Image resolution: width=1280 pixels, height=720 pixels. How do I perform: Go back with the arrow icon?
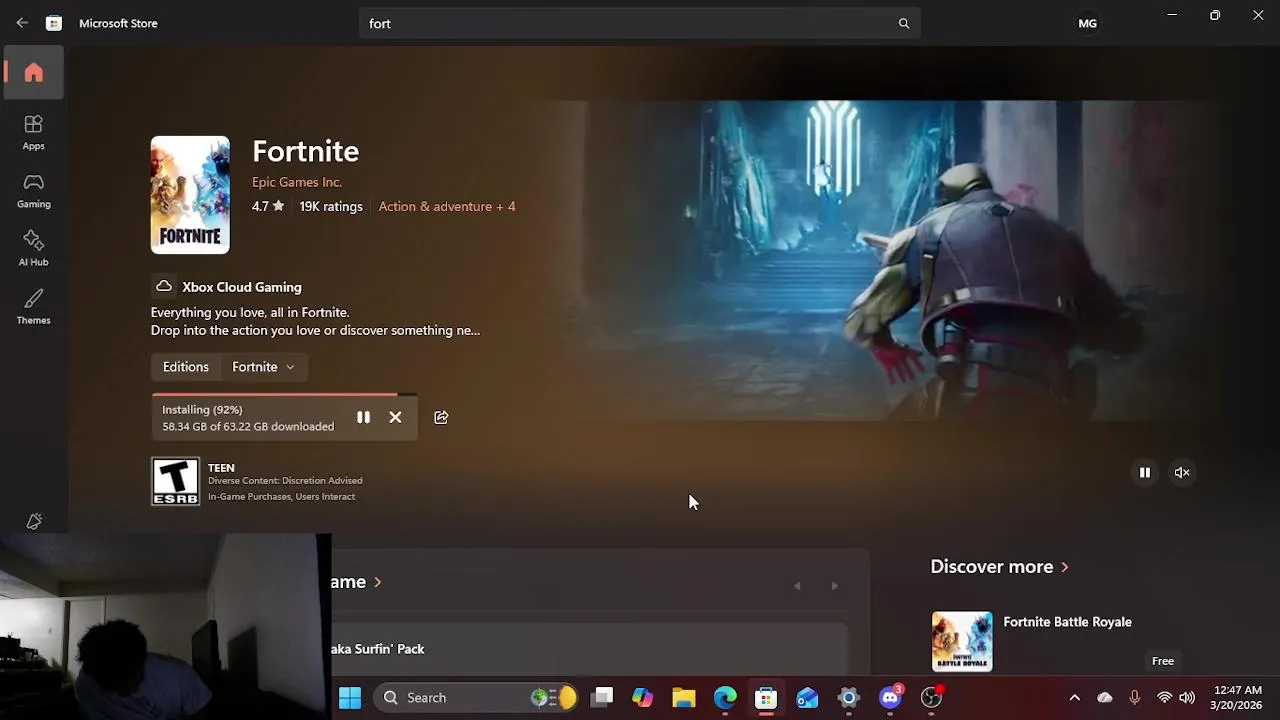[22, 23]
